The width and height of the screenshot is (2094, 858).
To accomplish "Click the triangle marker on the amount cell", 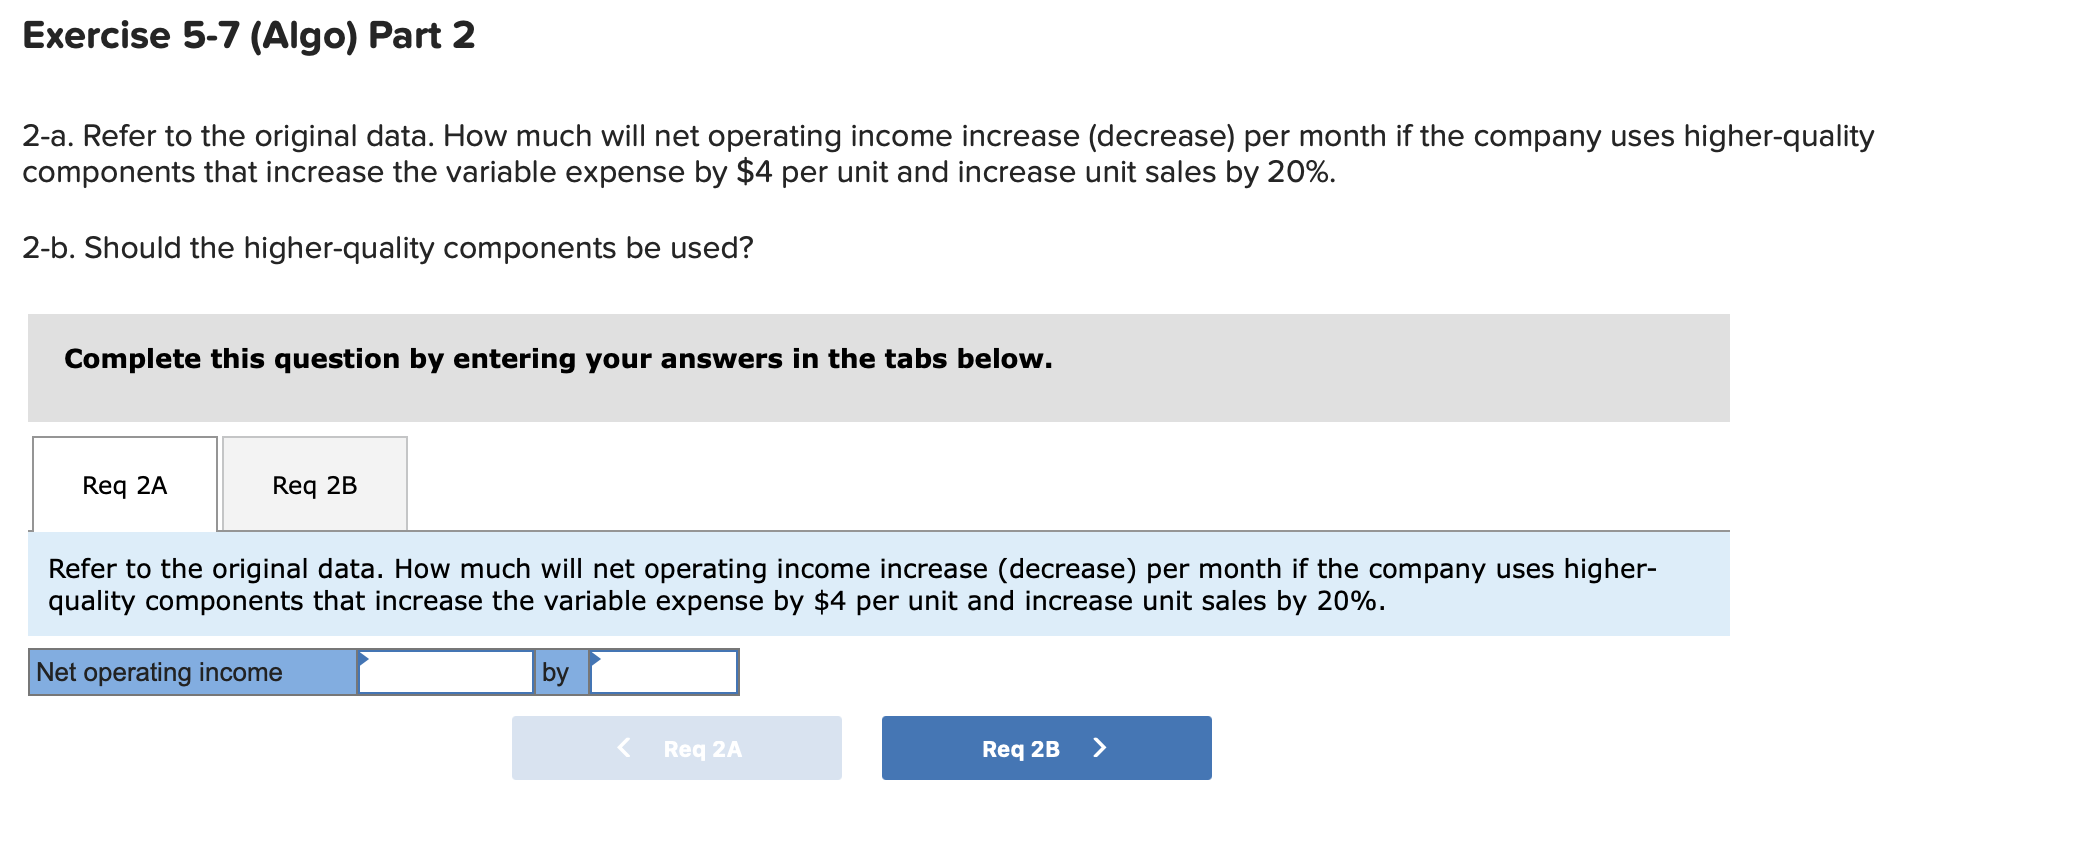I will pos(364,658).
